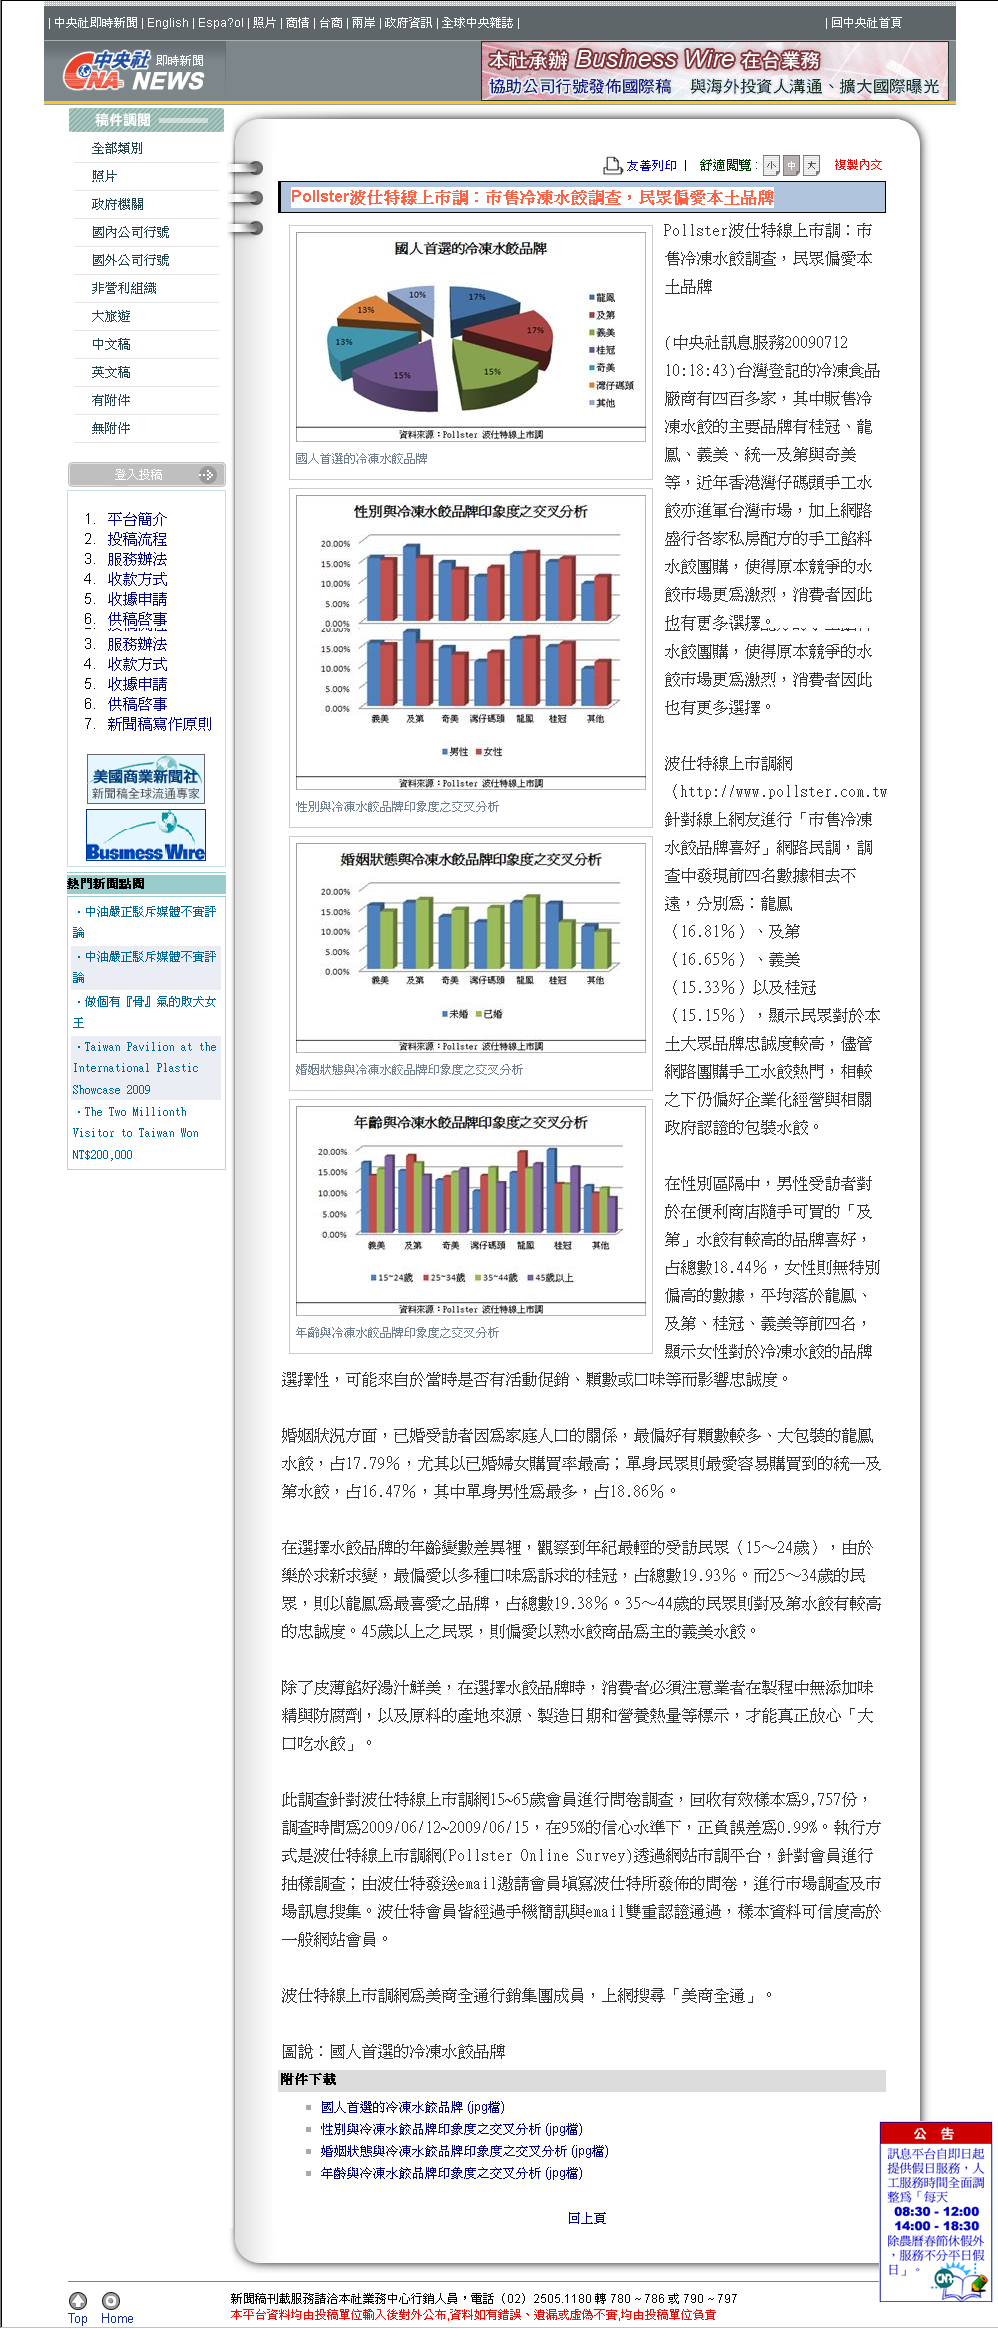Click 回上頁 to go back

pos(587,2218)
